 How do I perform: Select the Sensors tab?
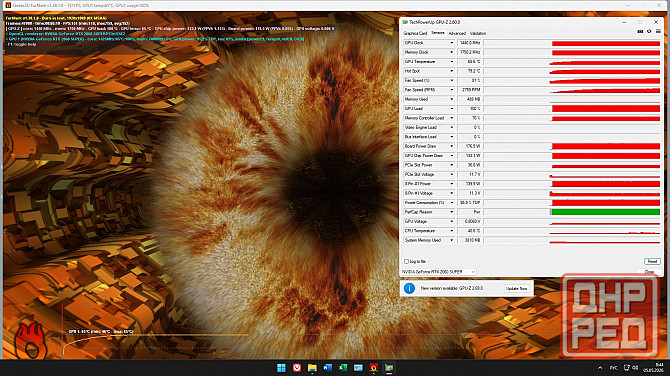438,33
